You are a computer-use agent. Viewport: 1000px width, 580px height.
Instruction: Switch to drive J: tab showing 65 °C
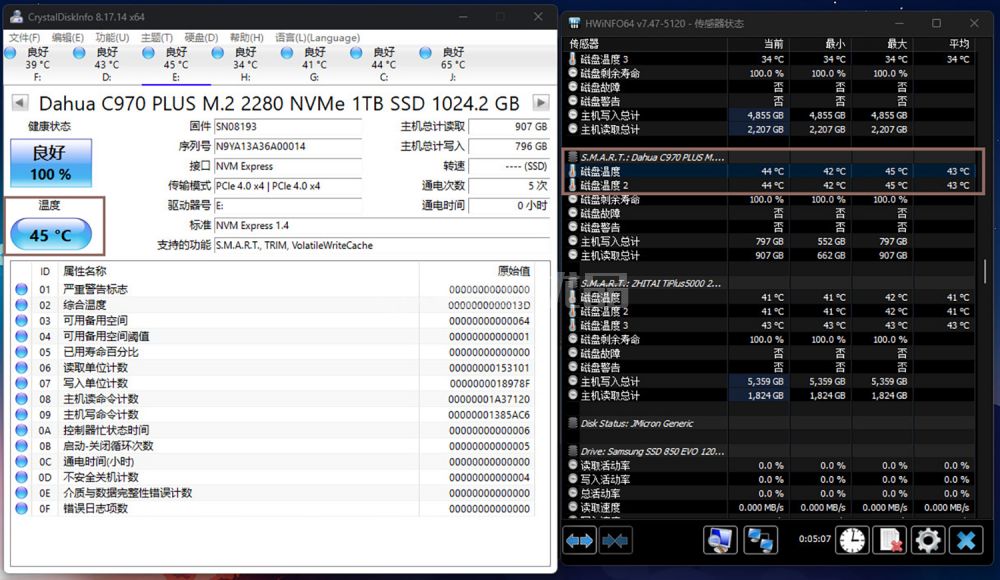[x=453, y=64]
